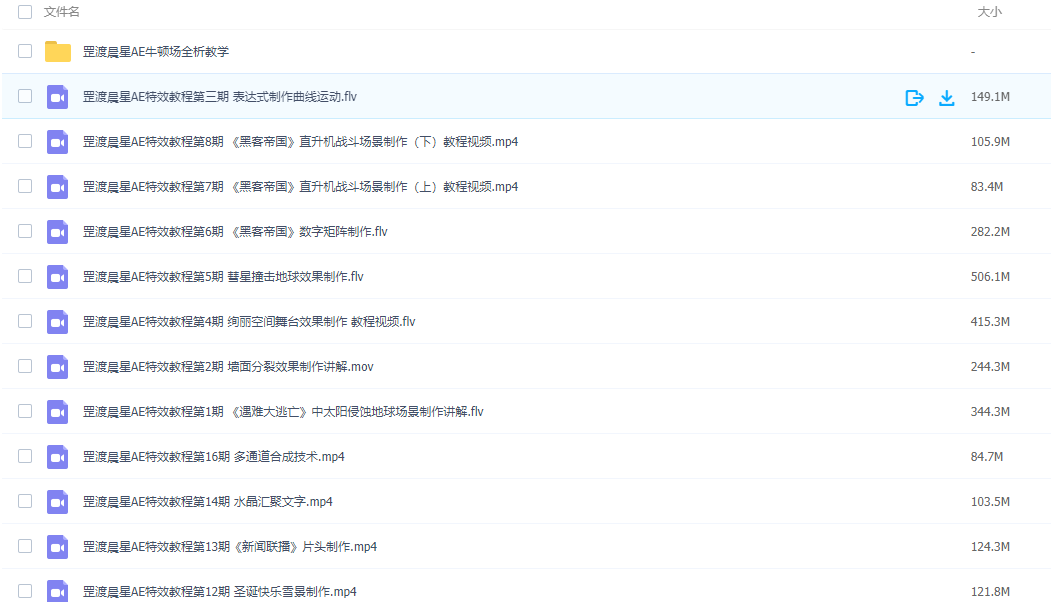Check the checkbox of 第13期 新闻联播片头制作
Image resolution: width=1051 pixels, height=602 pixels.
point(24,546)
